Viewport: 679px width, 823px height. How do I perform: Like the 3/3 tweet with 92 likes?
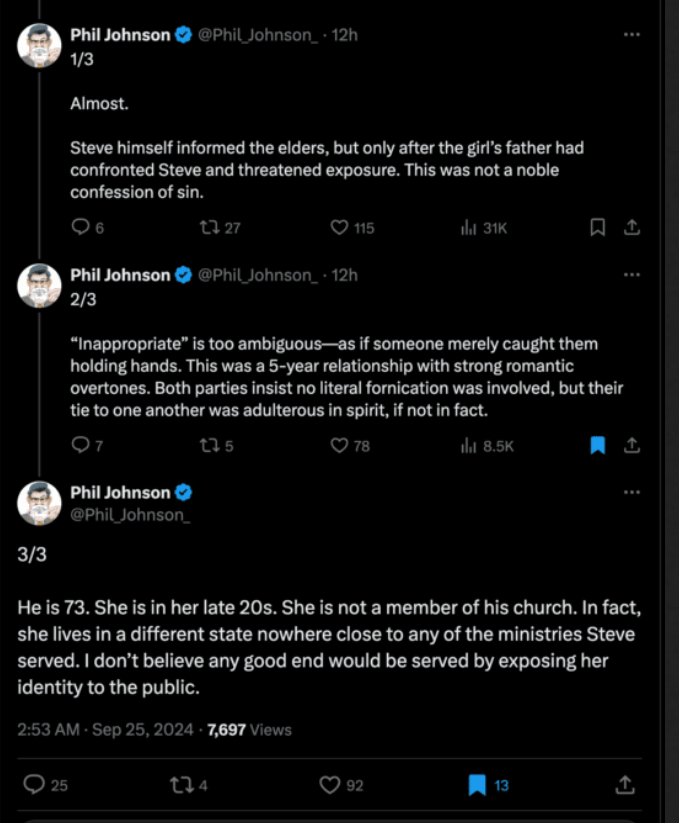tap(330, 785)
